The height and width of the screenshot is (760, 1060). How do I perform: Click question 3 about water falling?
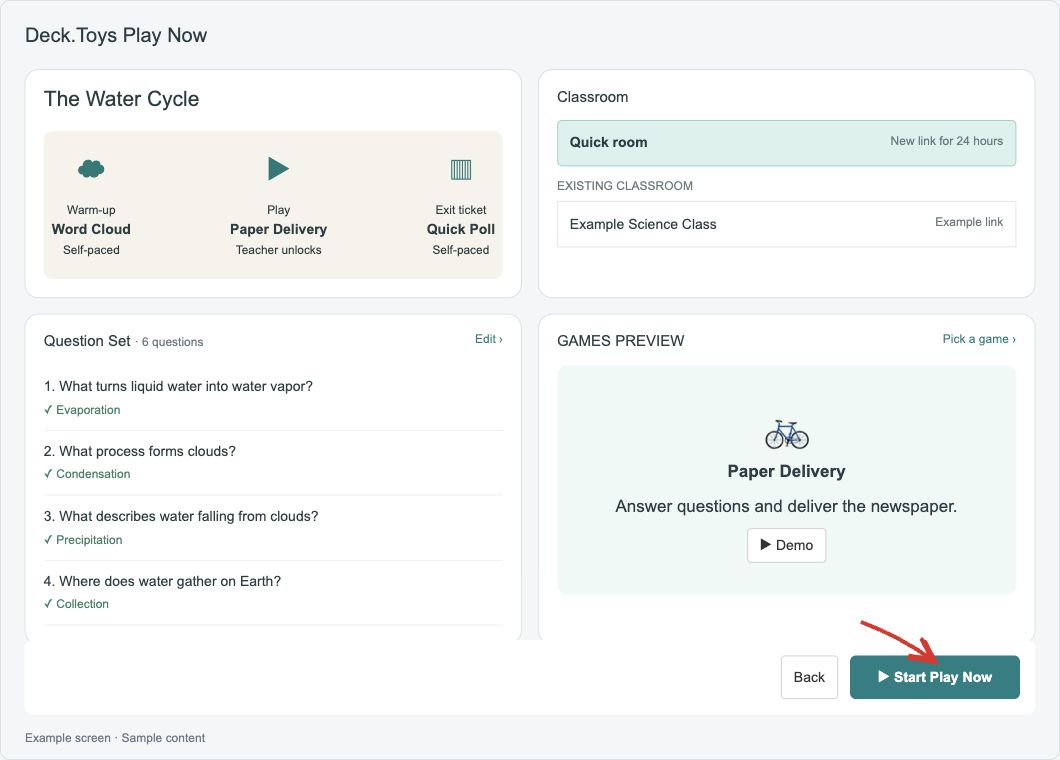pyautogui.click(x=181, y=516)
